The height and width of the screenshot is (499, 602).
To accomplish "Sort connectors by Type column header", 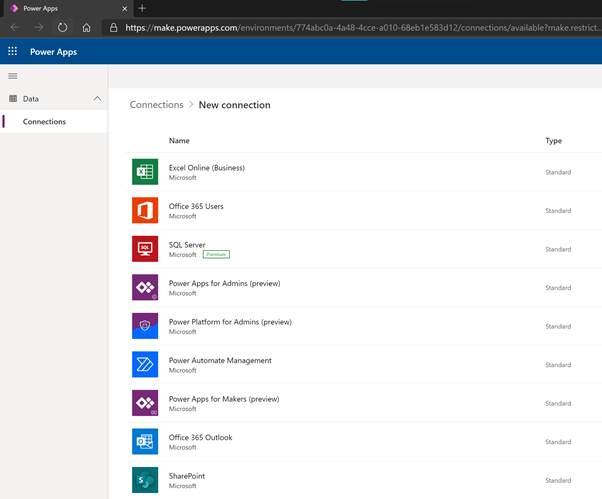I will pyautogui.click(x=553, y=141).
